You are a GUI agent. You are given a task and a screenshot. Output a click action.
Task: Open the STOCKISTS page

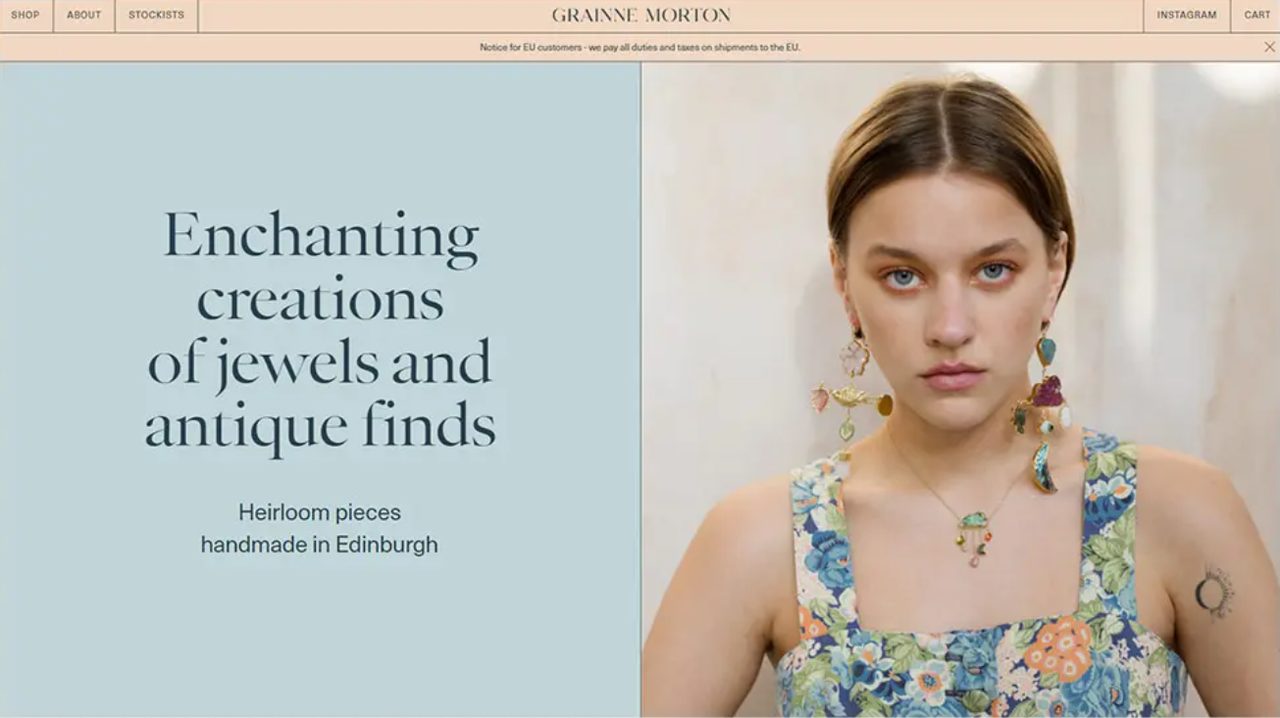click(156, 15)
